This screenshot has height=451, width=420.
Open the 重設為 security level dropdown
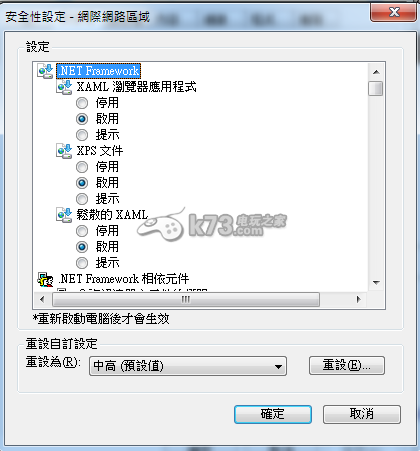pos(188,366)
